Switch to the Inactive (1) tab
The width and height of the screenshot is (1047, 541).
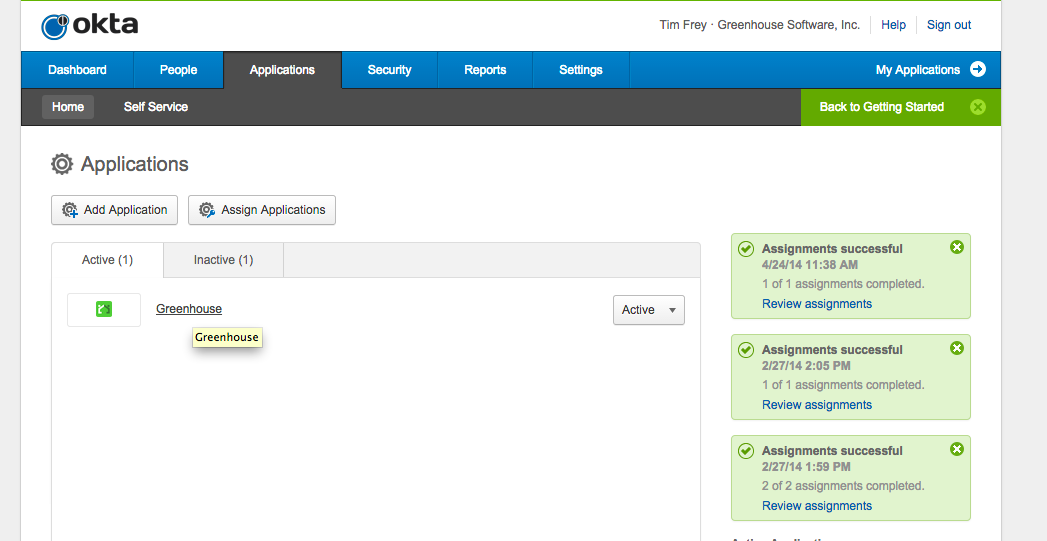pyautogui.click(x=224, y=260)
